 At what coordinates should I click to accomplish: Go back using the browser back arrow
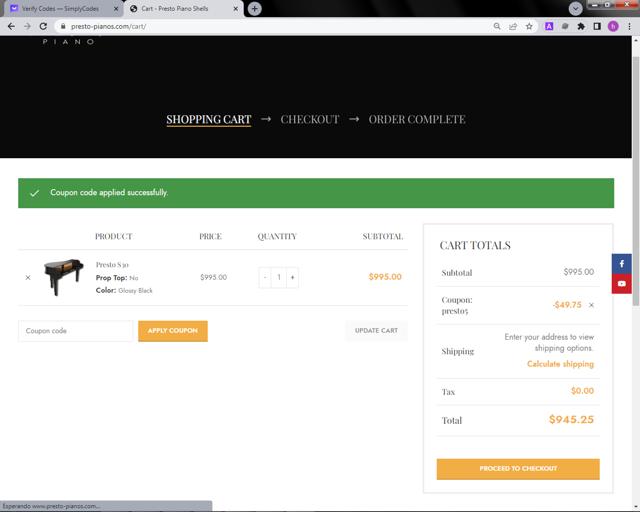(11, 27)
